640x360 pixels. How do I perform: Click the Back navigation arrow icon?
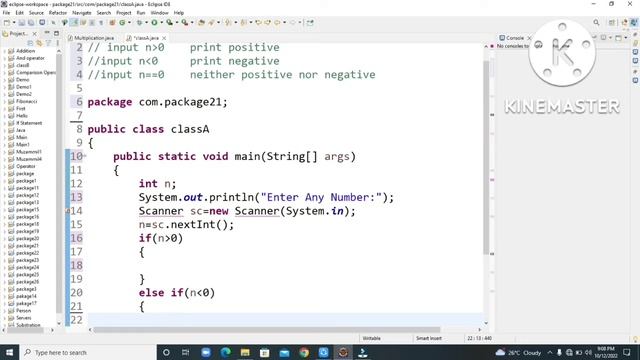coord(277,22)
